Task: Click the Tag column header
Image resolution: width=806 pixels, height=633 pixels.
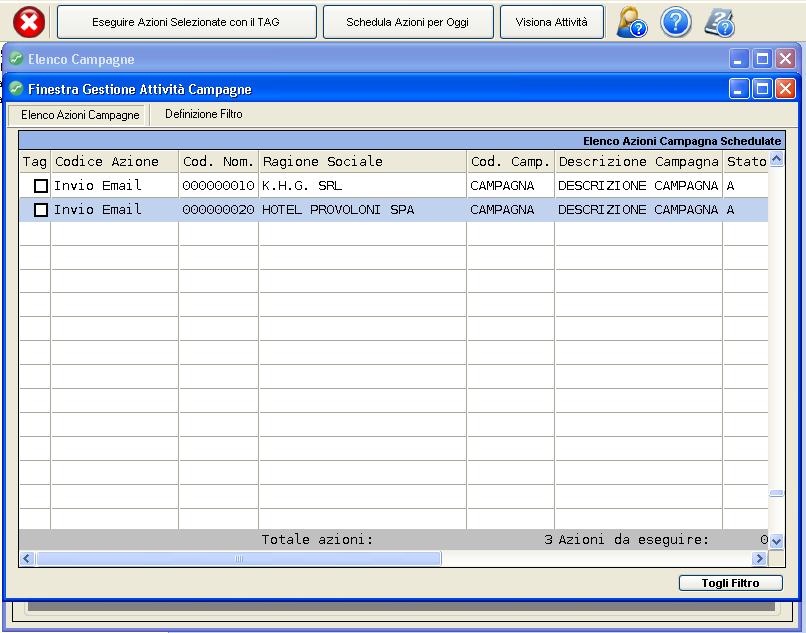Action: point(35,161)
